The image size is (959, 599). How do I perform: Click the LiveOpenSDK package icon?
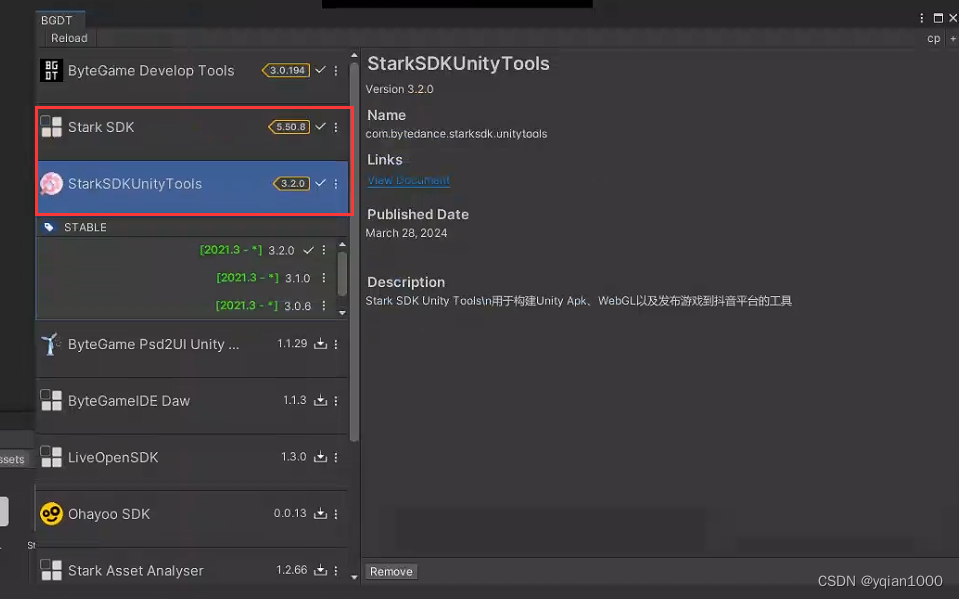click(x=51, y=456)
